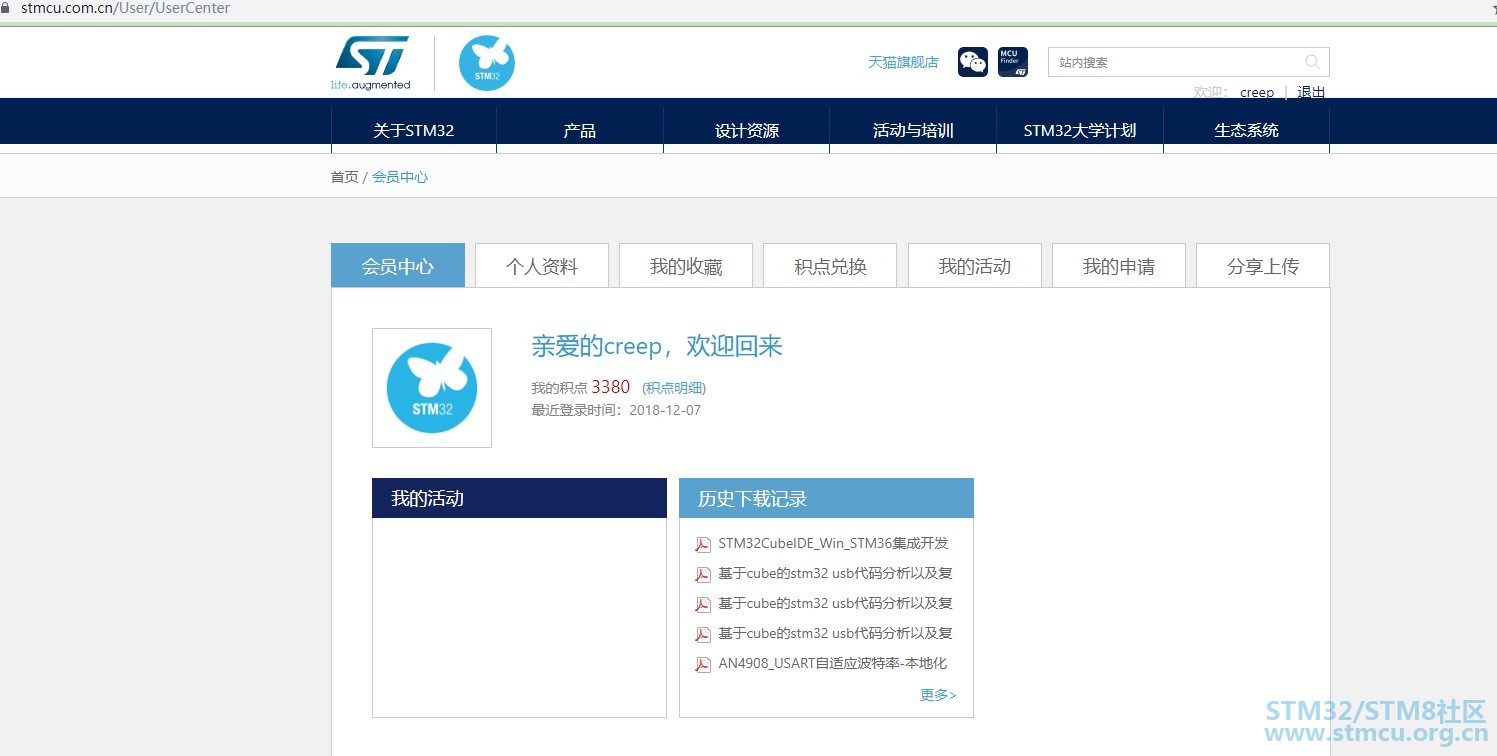
Task: Open the 积点明细 points detail link
Action: pyautogui.click(x=674, y=388)
